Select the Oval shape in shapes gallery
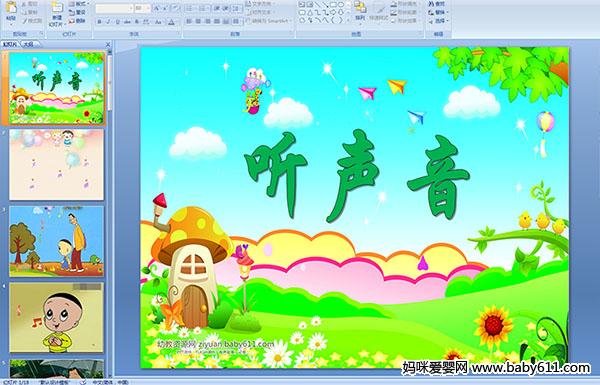The width and height of the screenshot is (600, 385). (x=341, y=4)
